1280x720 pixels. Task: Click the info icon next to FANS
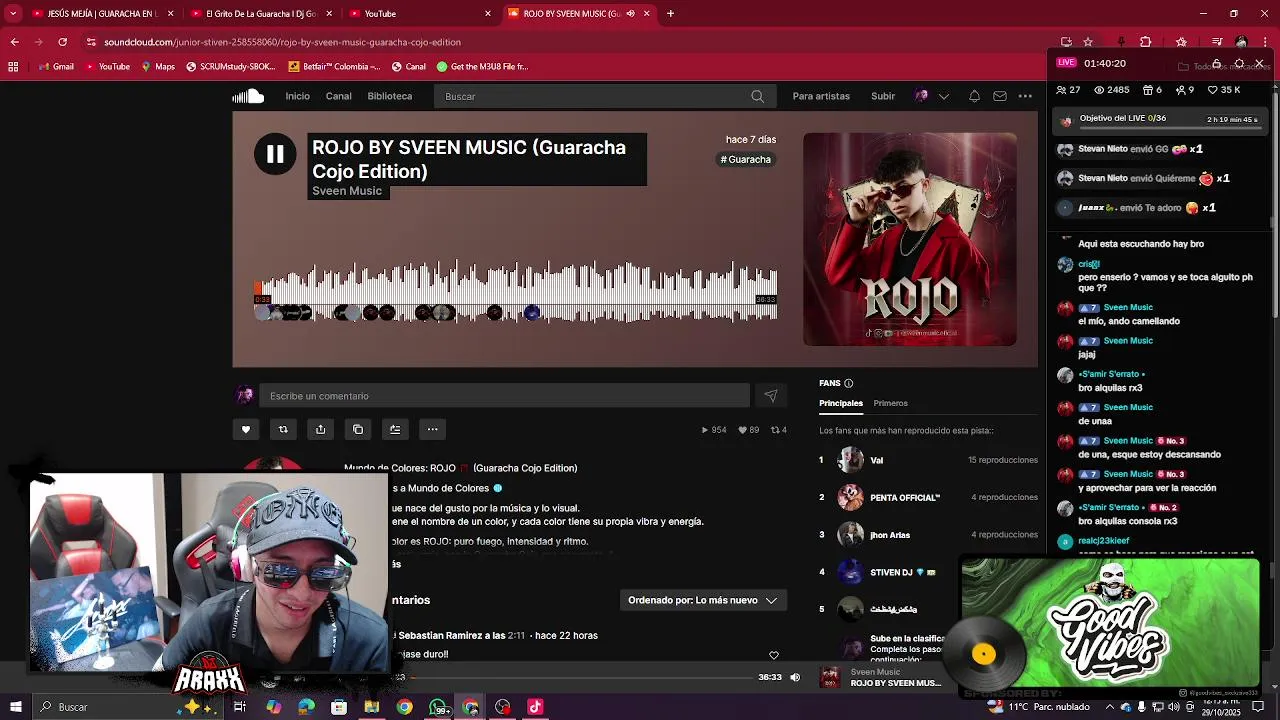(x=848, y=383)
